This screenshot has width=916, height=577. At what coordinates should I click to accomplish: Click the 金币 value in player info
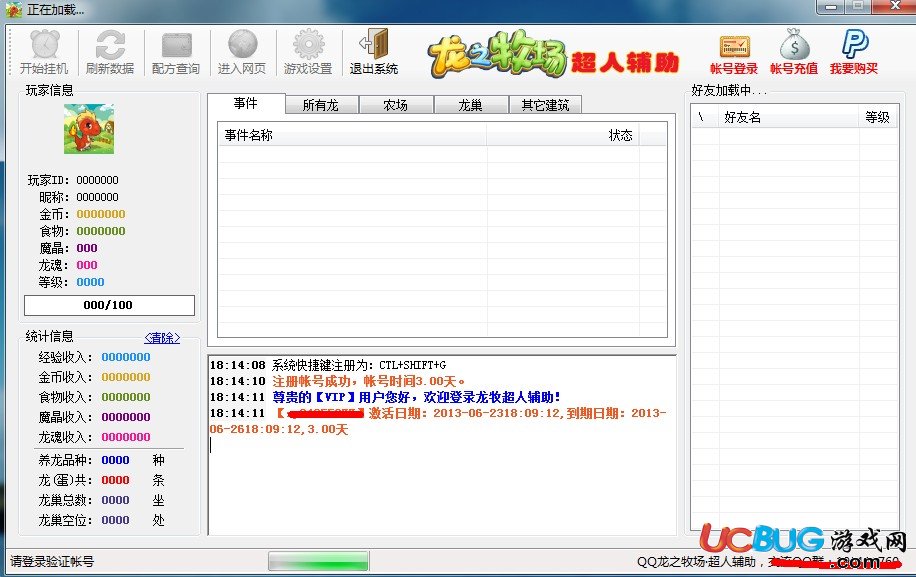coord(101,214)
